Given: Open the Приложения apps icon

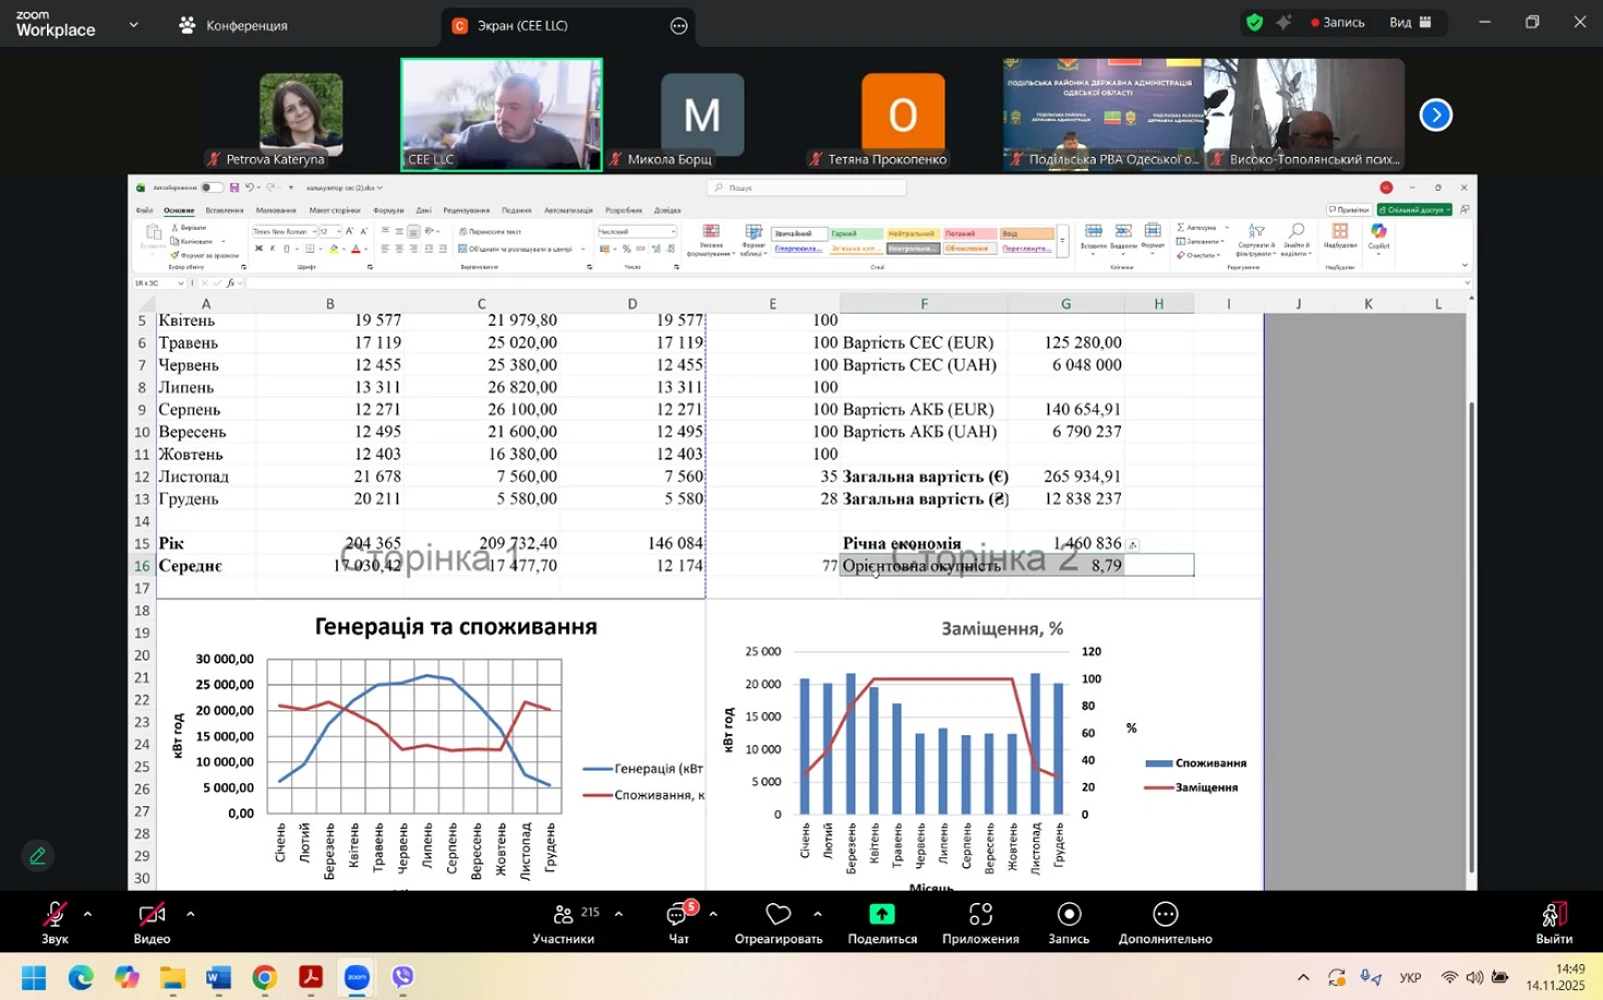Looking at the screenshot, I should click(x=980, y=915).
